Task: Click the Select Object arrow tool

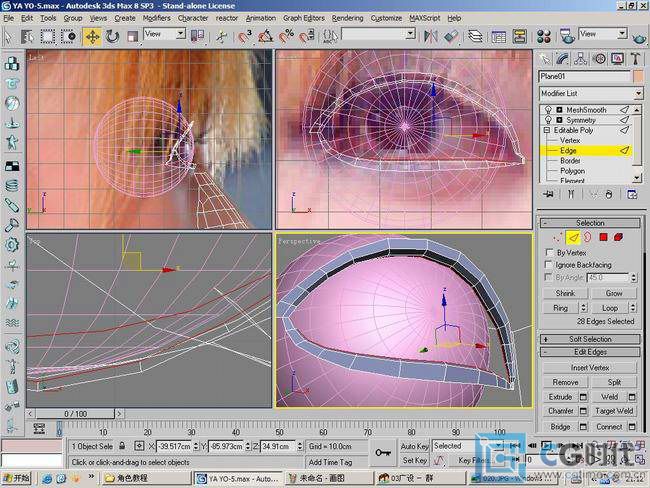Action: 8,36
